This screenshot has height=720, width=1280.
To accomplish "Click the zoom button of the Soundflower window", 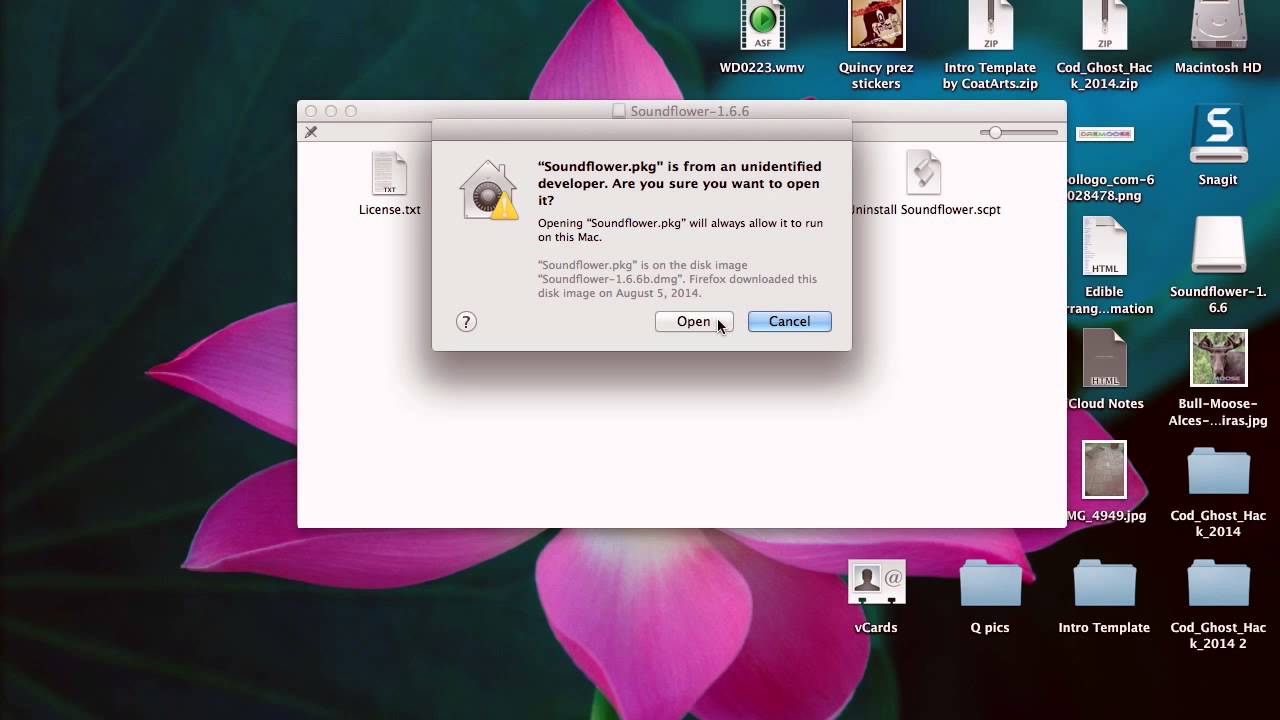I will (x=351, y=111).
